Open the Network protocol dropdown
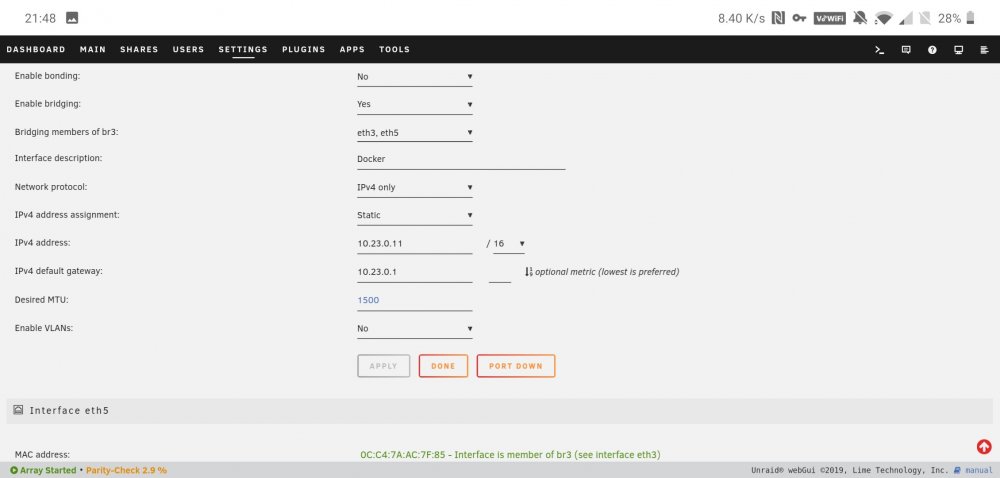1000x478 pixels. coord(415,188)
